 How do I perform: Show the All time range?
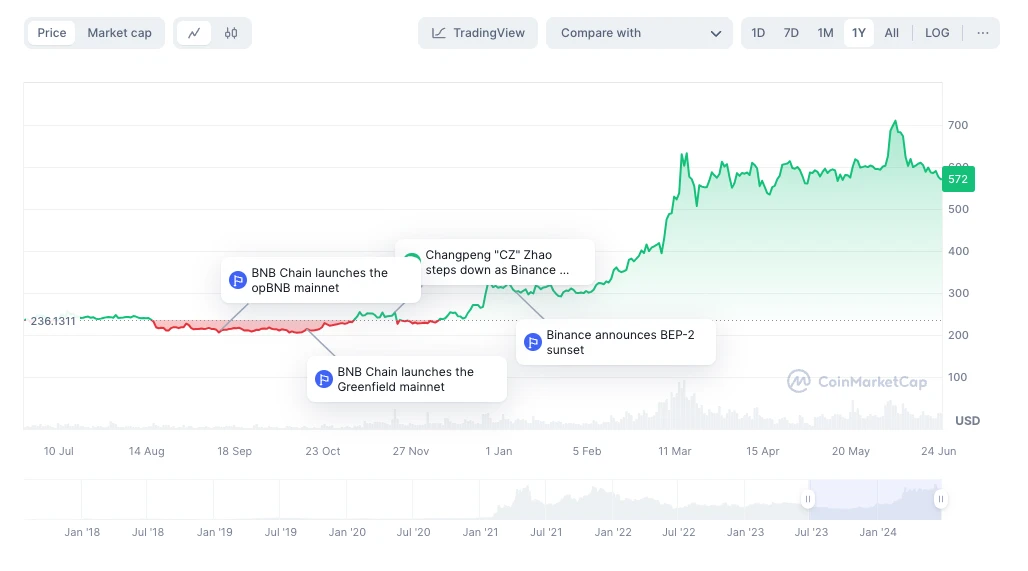coord(892,33)
